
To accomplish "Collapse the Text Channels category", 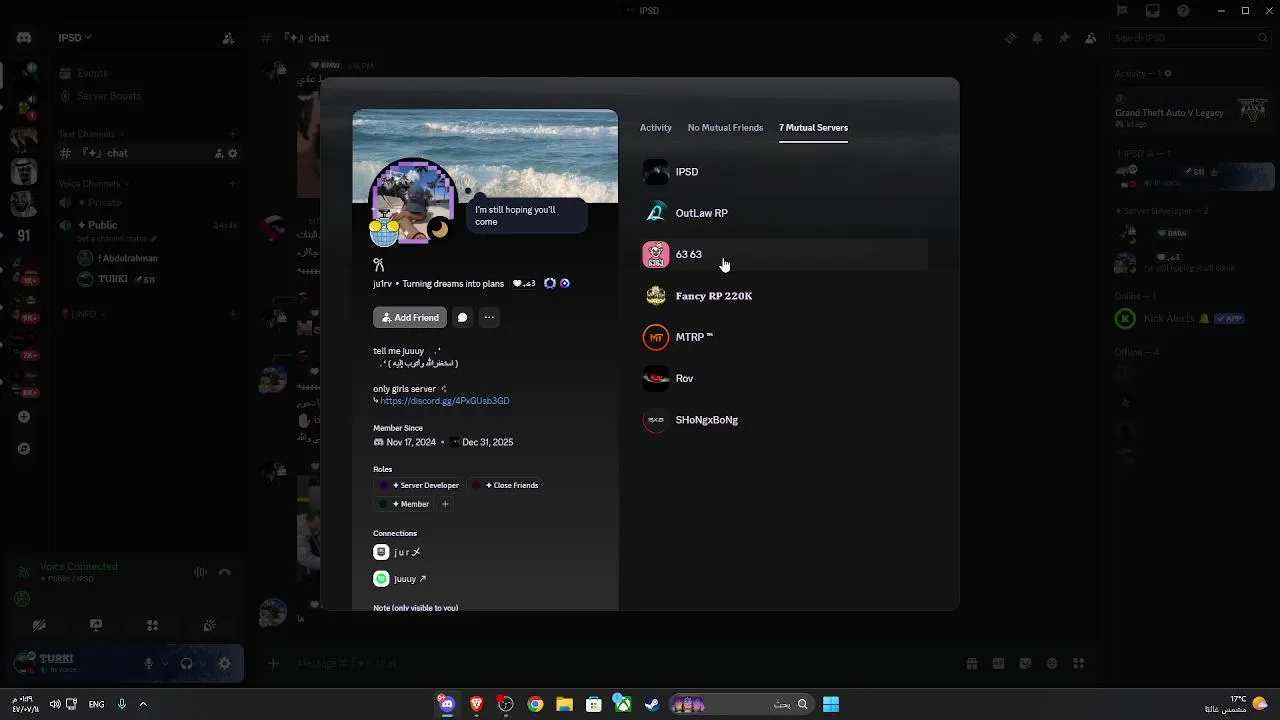I will [91, 134].
